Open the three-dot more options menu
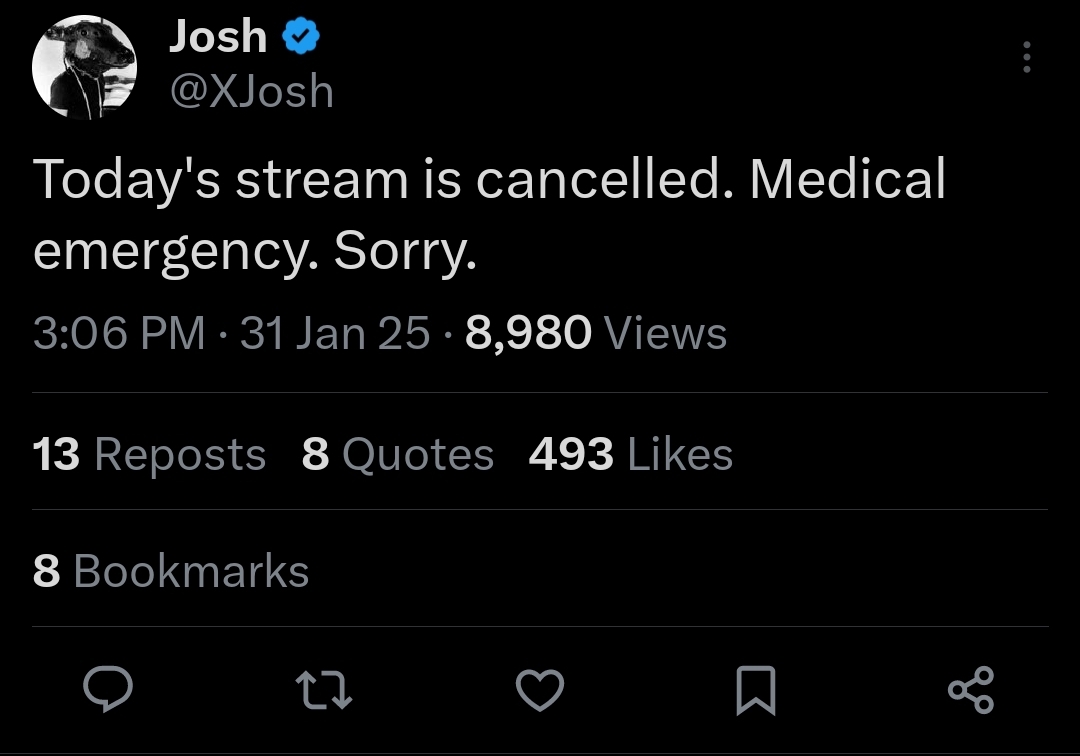1080x756 pixels. (x=1026, y=58)
